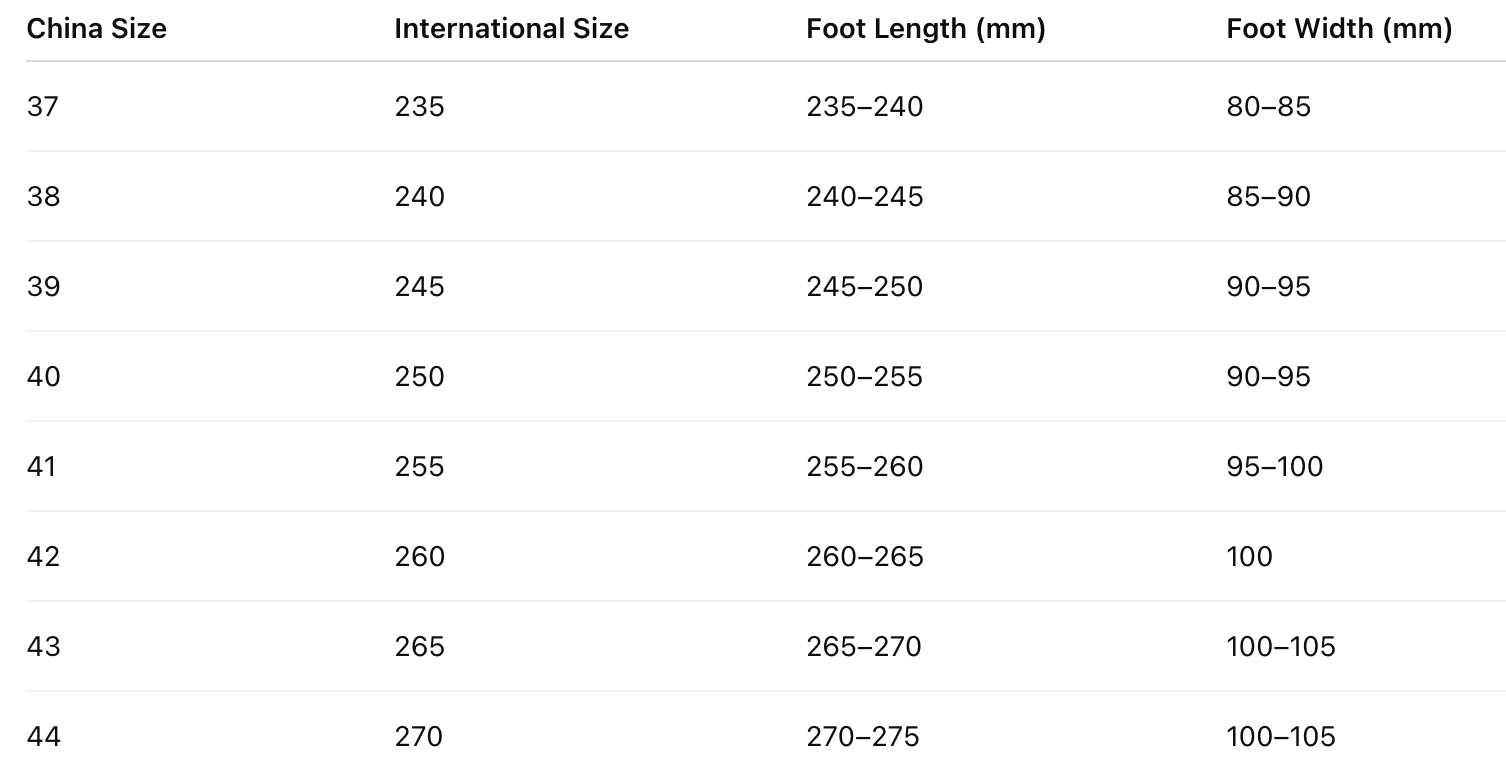
Task: Click the single-value foot width 100 cell
Action: pos(1249,557)
